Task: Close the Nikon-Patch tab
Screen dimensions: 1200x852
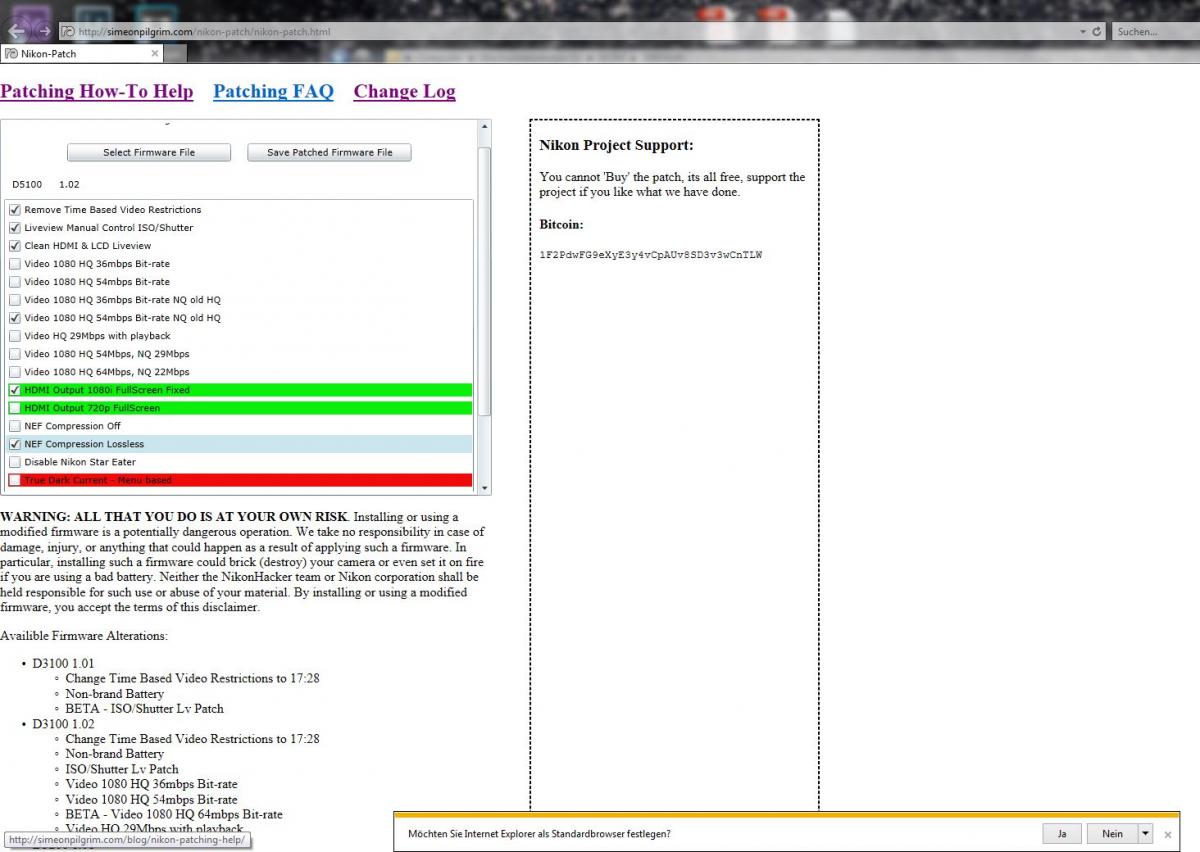Action: click(x=155, y=53)
